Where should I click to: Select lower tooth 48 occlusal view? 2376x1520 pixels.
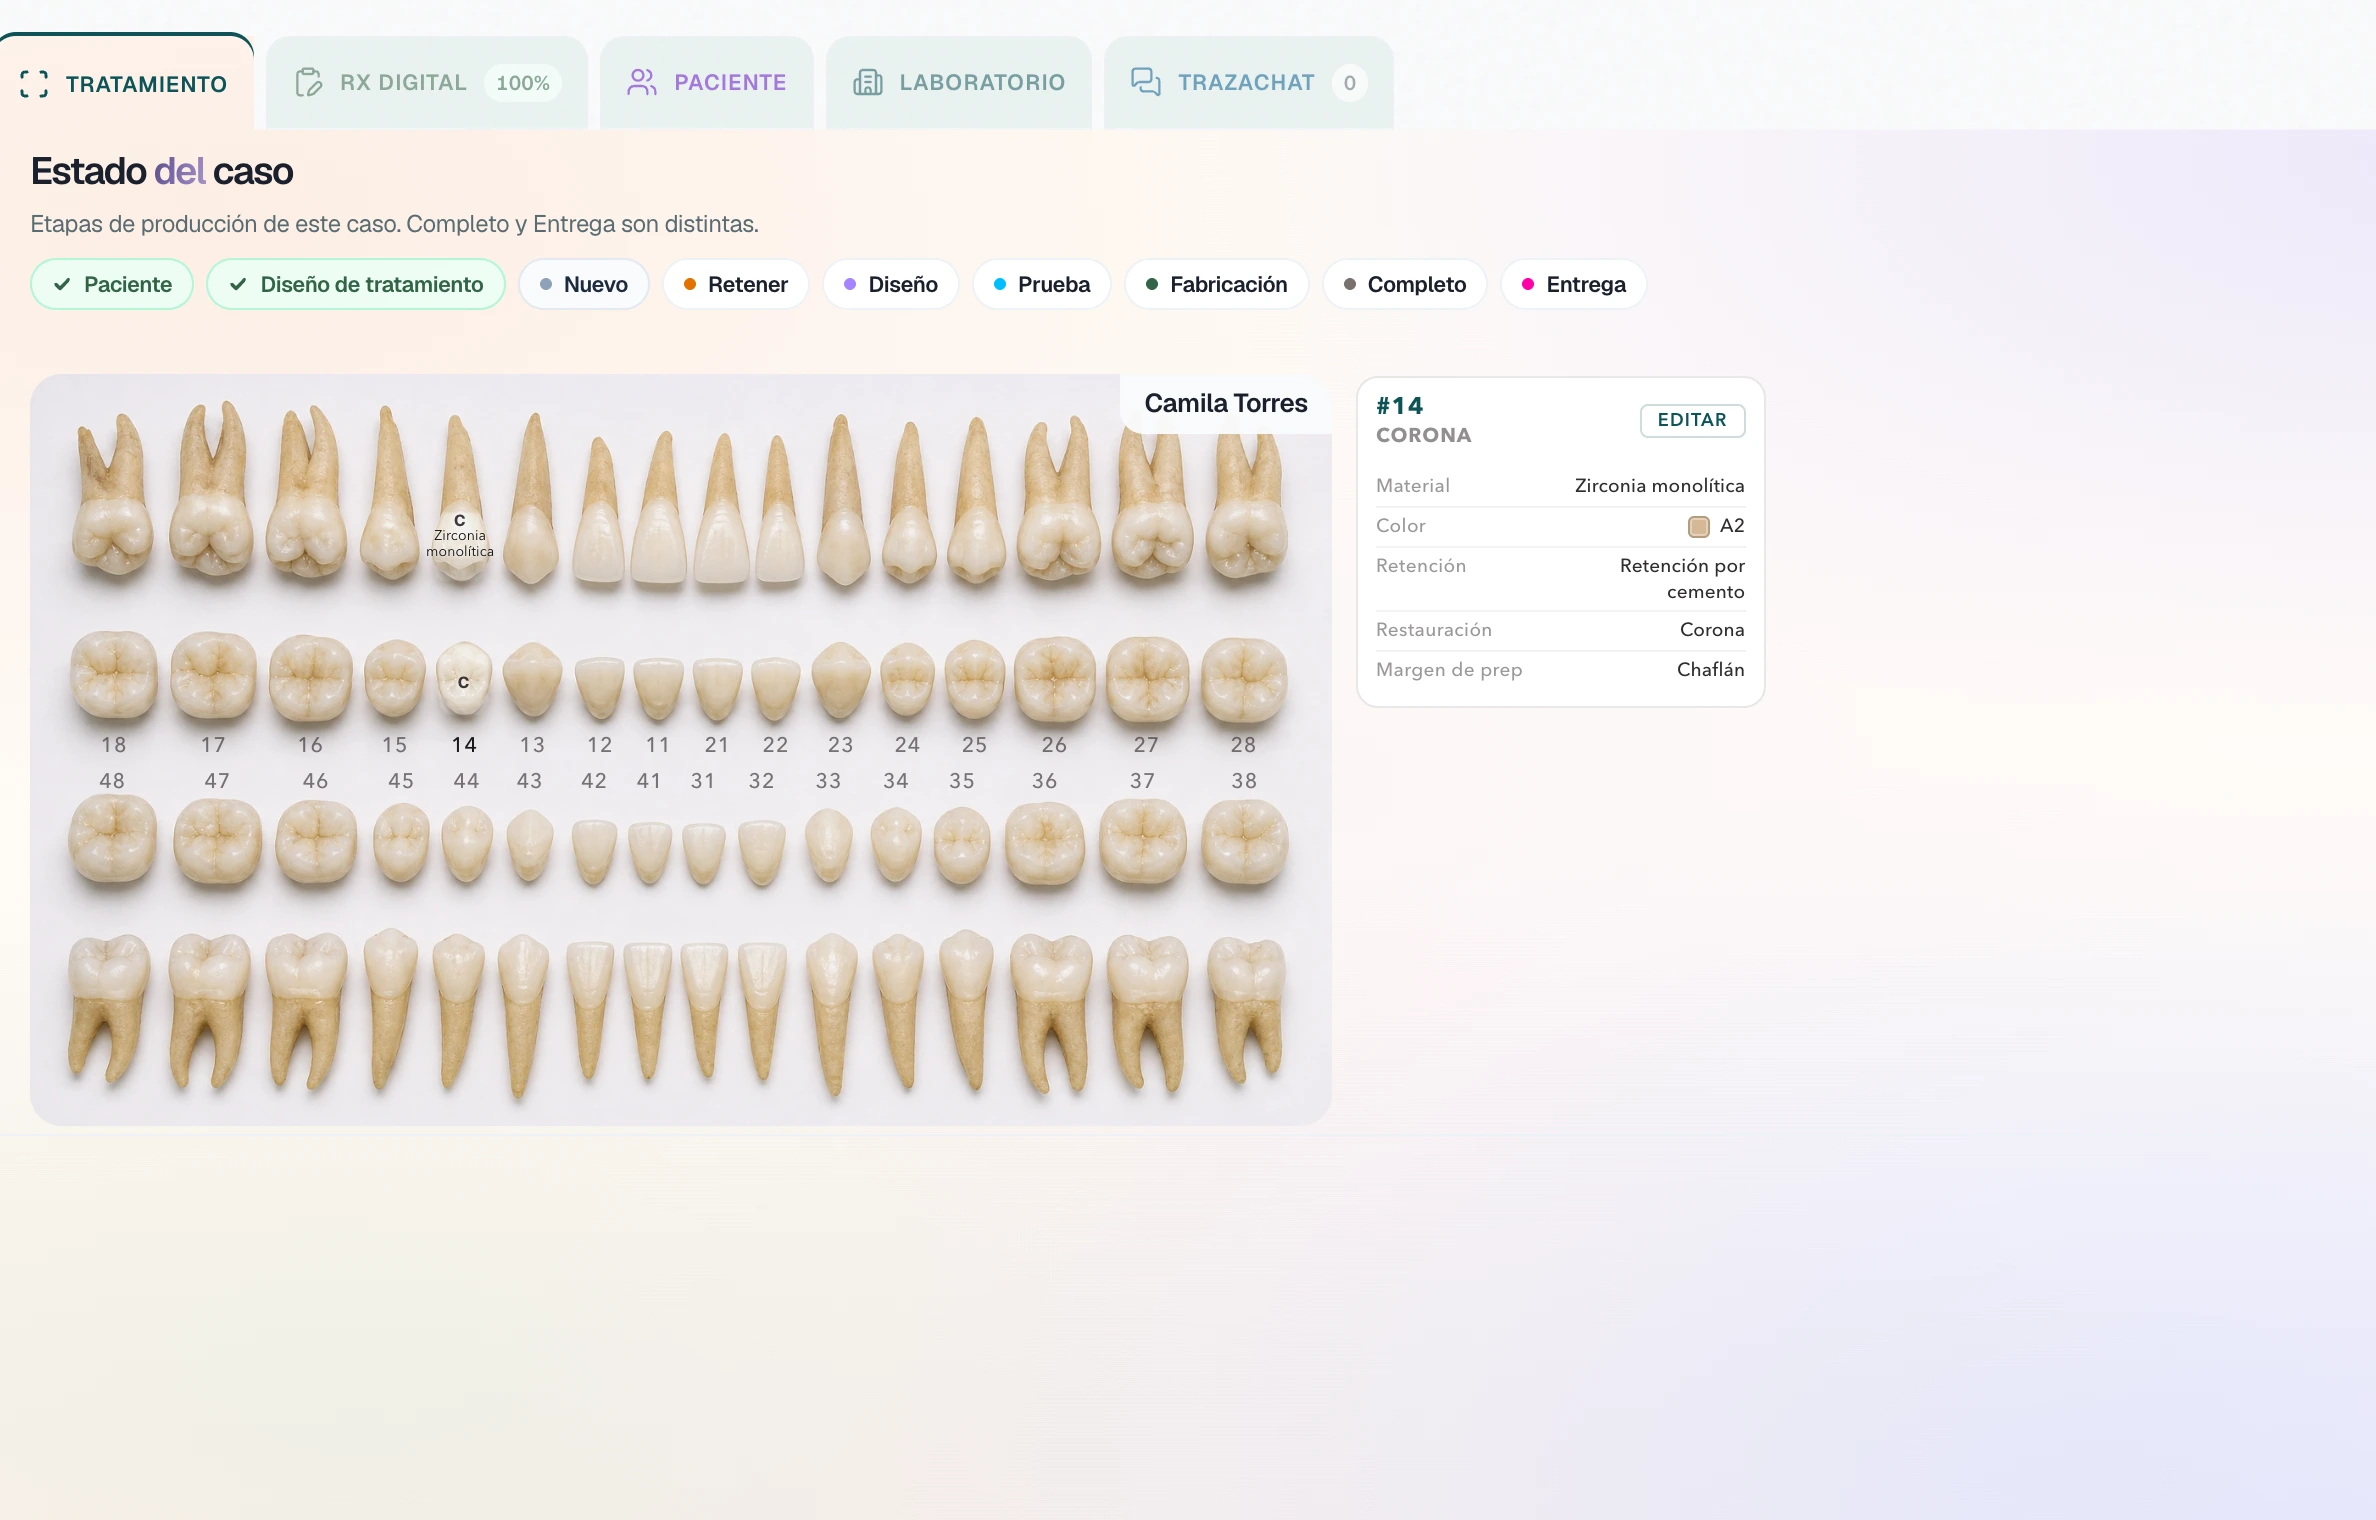112,838
